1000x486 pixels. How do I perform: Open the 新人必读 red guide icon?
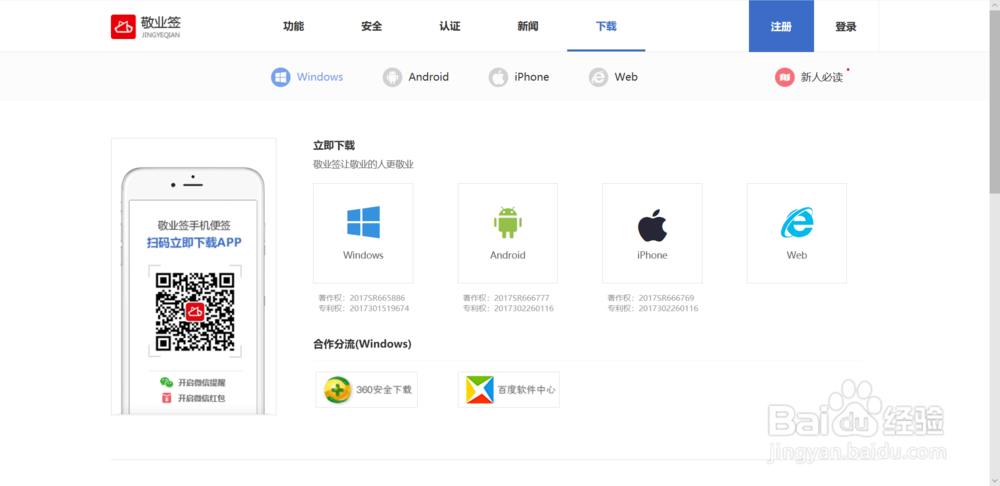click(784, 77)
